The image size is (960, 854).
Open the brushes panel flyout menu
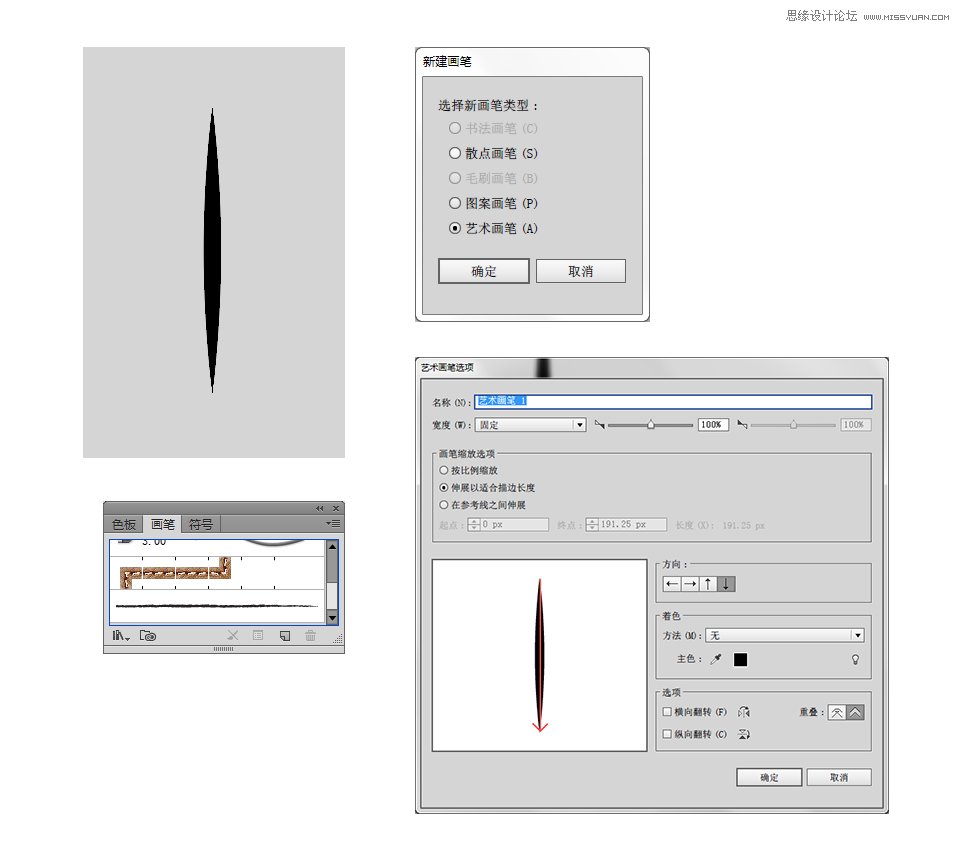(x=333, y=523)
